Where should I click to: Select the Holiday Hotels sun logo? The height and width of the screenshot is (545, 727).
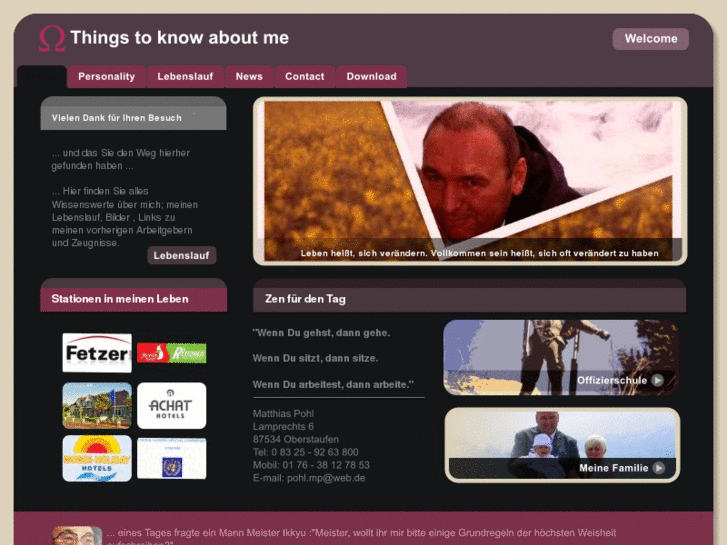click(x=97, y=458)
